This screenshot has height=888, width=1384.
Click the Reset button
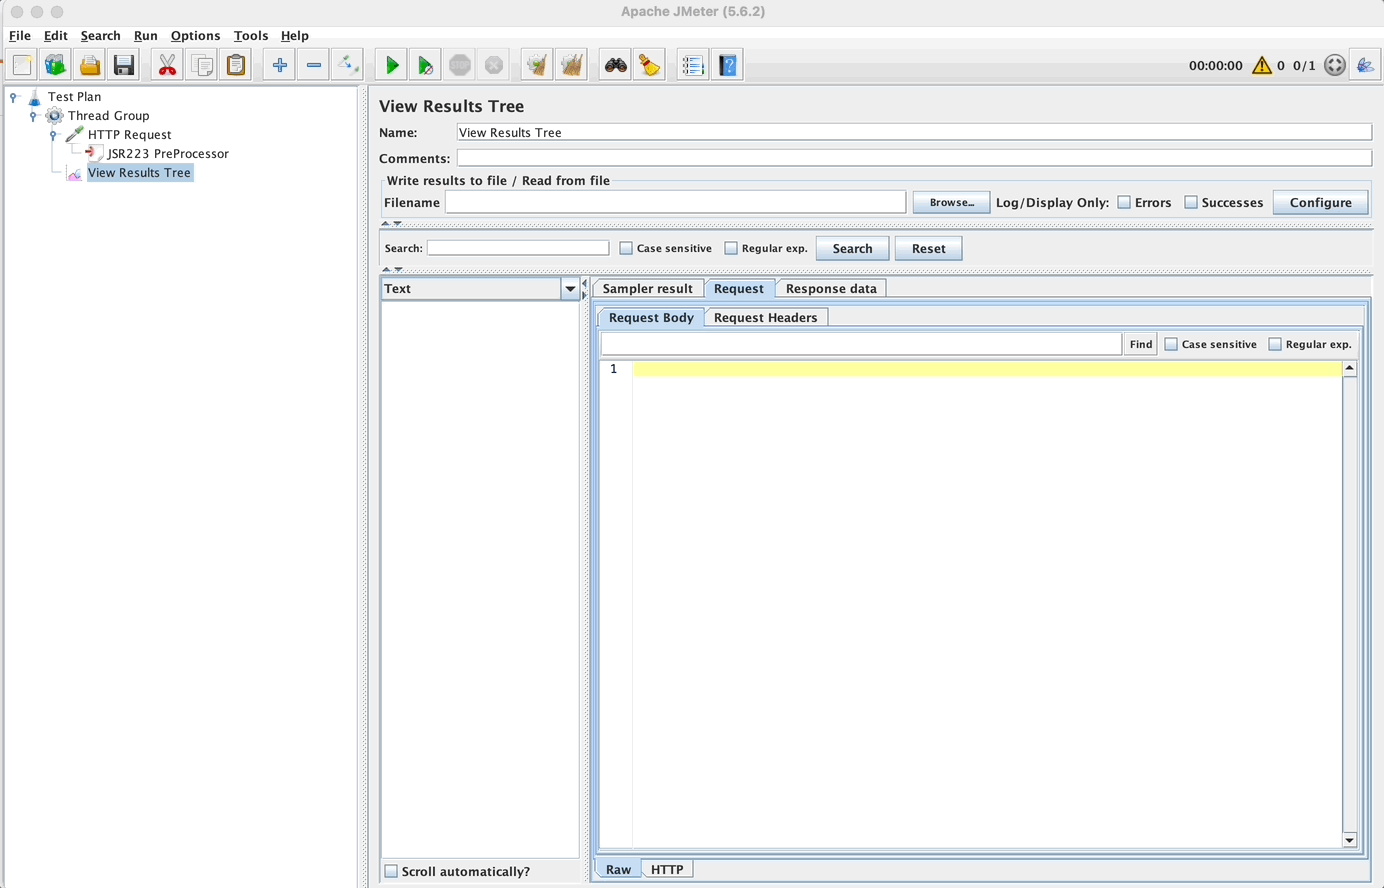point(929,249)
